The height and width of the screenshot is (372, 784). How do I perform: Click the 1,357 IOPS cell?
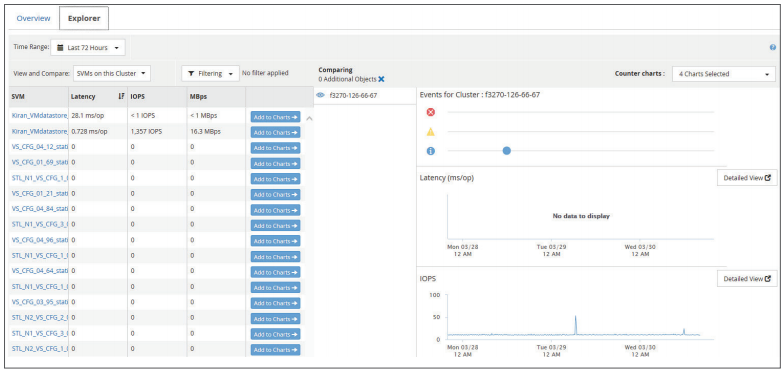(x=146, y=132)
